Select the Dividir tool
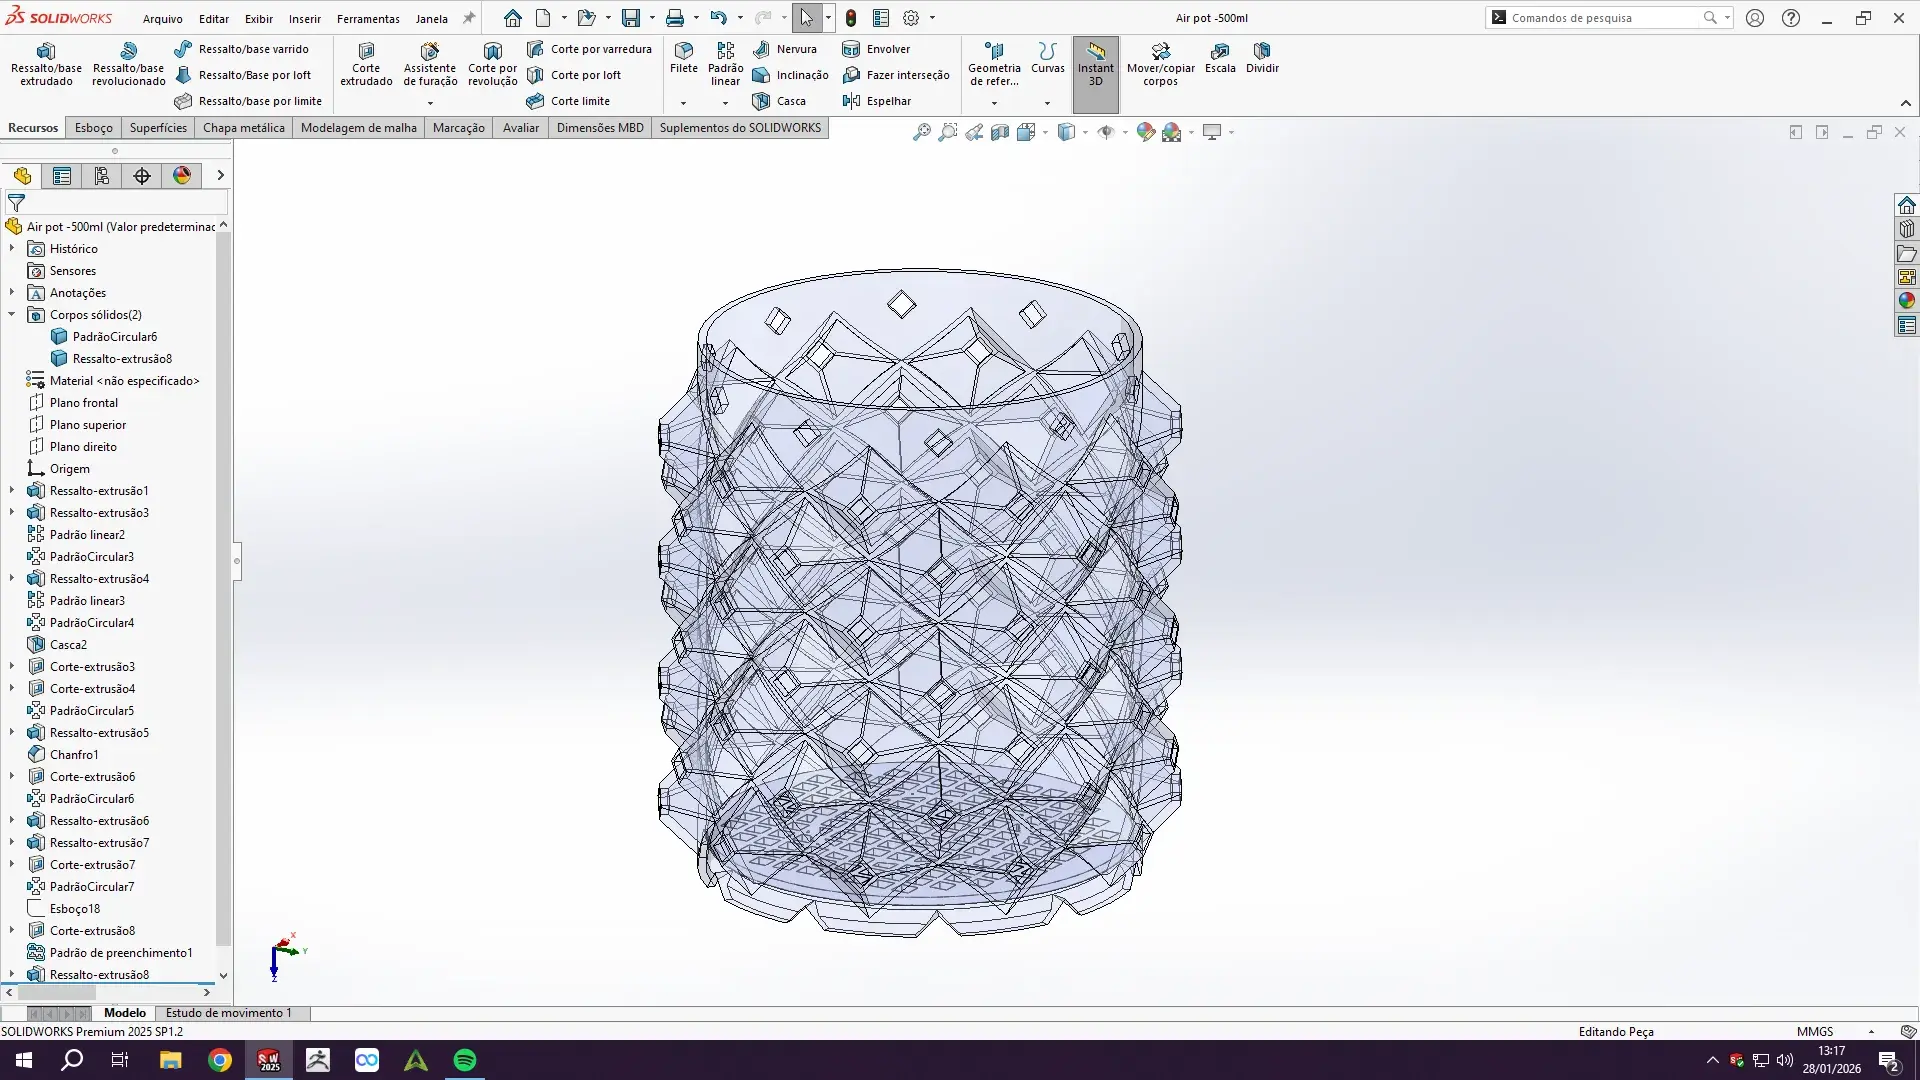The image size is (1920, 1080). click(x=1262, y=58)
